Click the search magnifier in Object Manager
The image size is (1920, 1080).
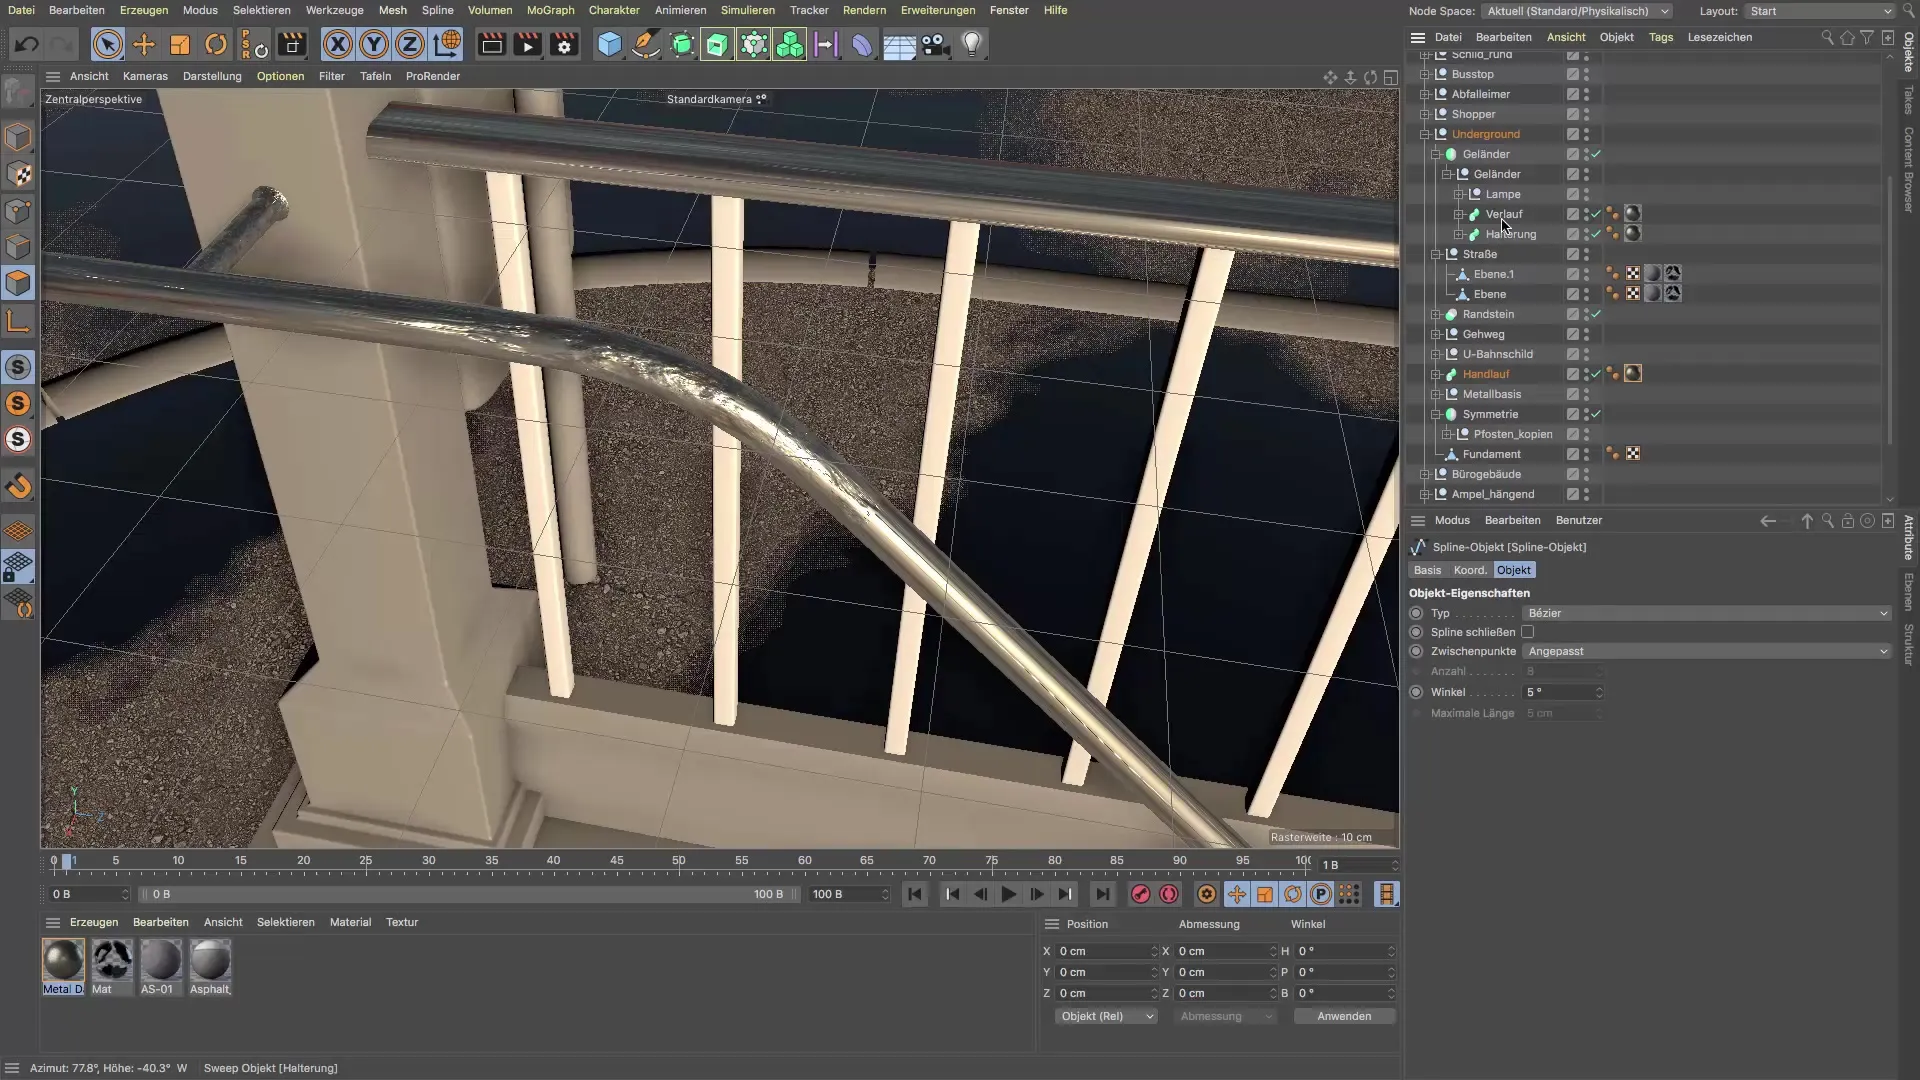1827,37
